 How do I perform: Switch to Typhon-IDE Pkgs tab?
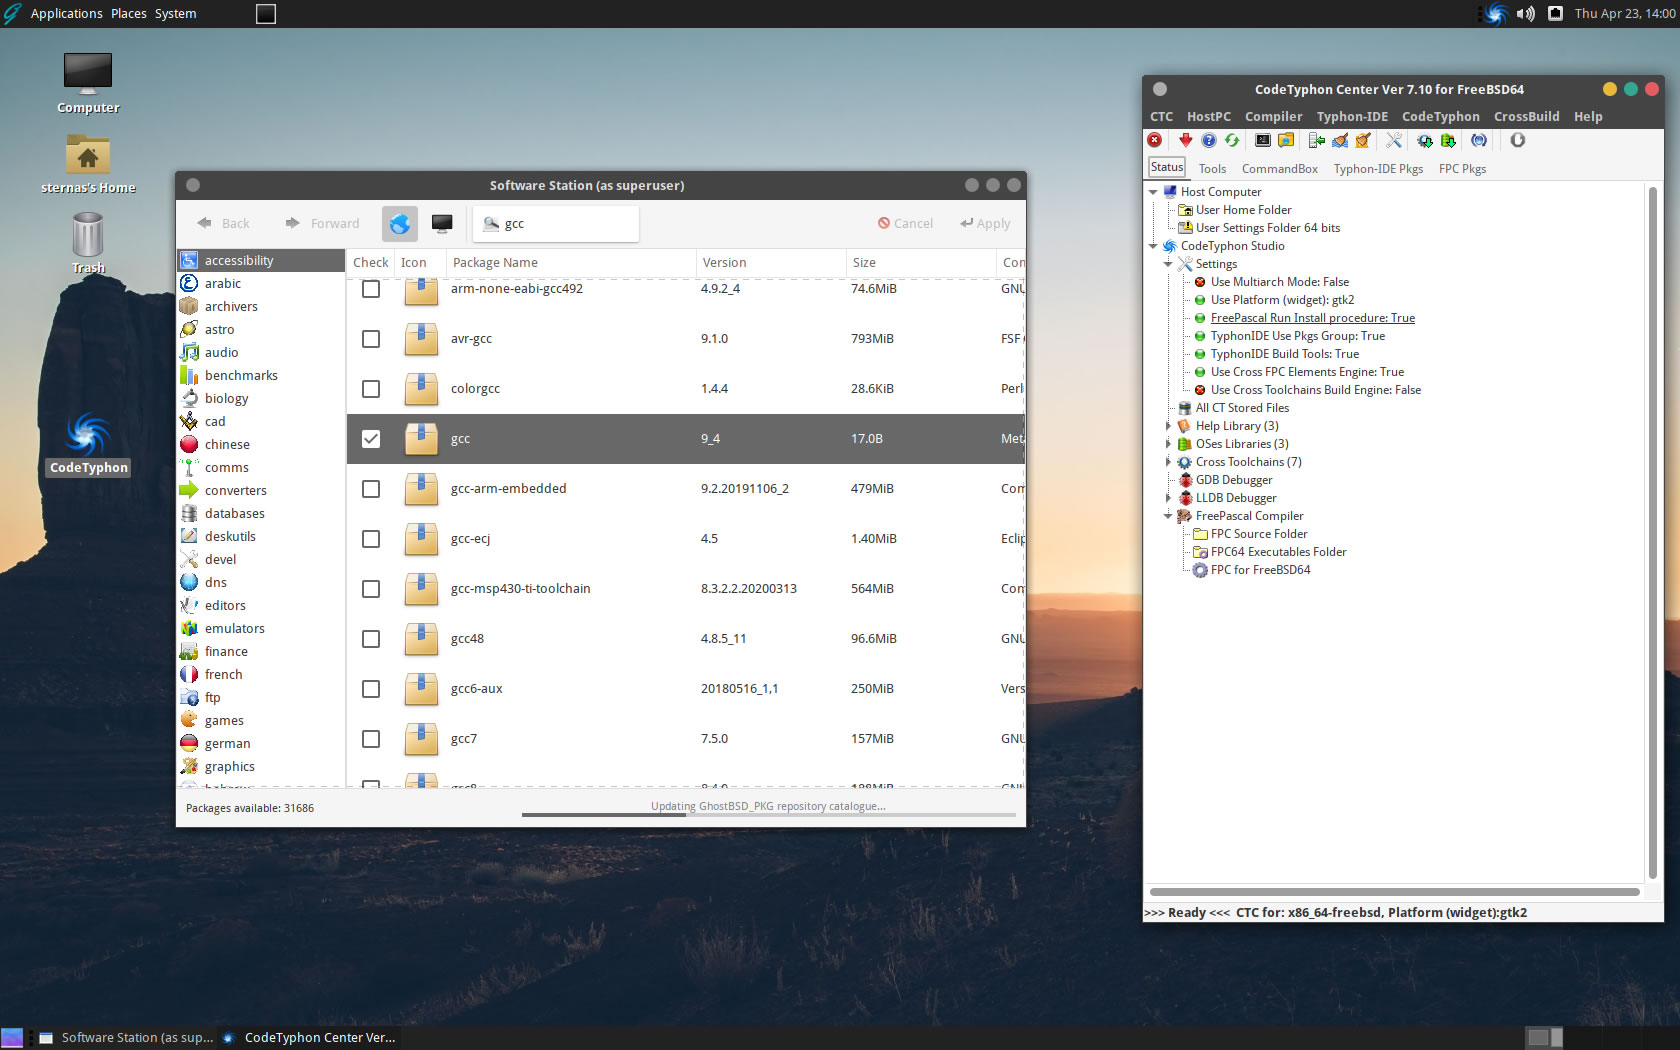(x=1378, y=169)
